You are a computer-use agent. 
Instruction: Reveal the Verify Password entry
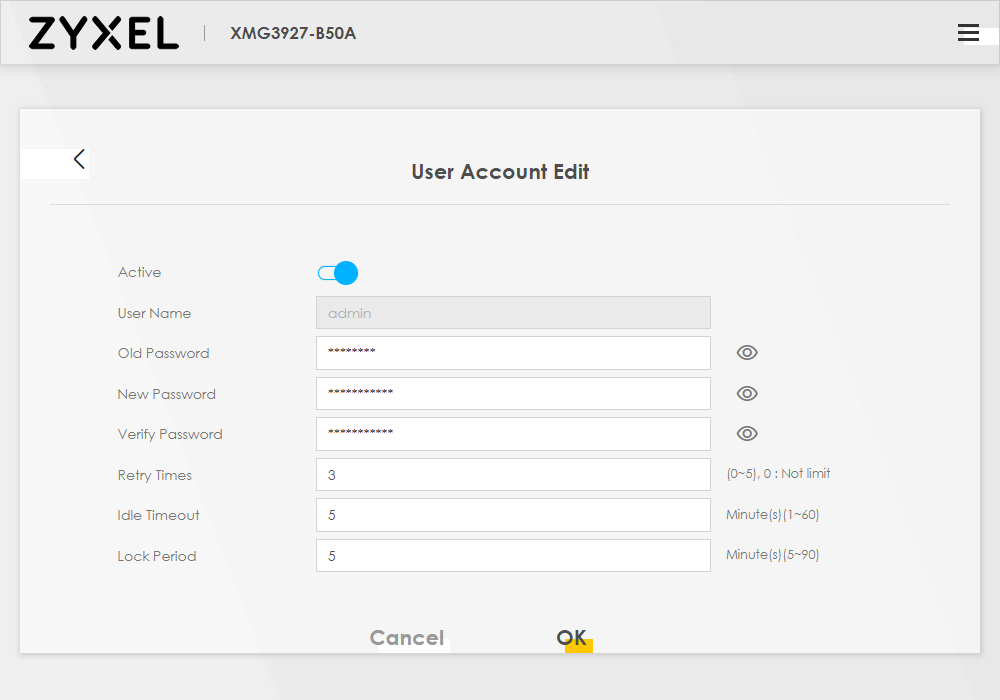pos(747,433)
